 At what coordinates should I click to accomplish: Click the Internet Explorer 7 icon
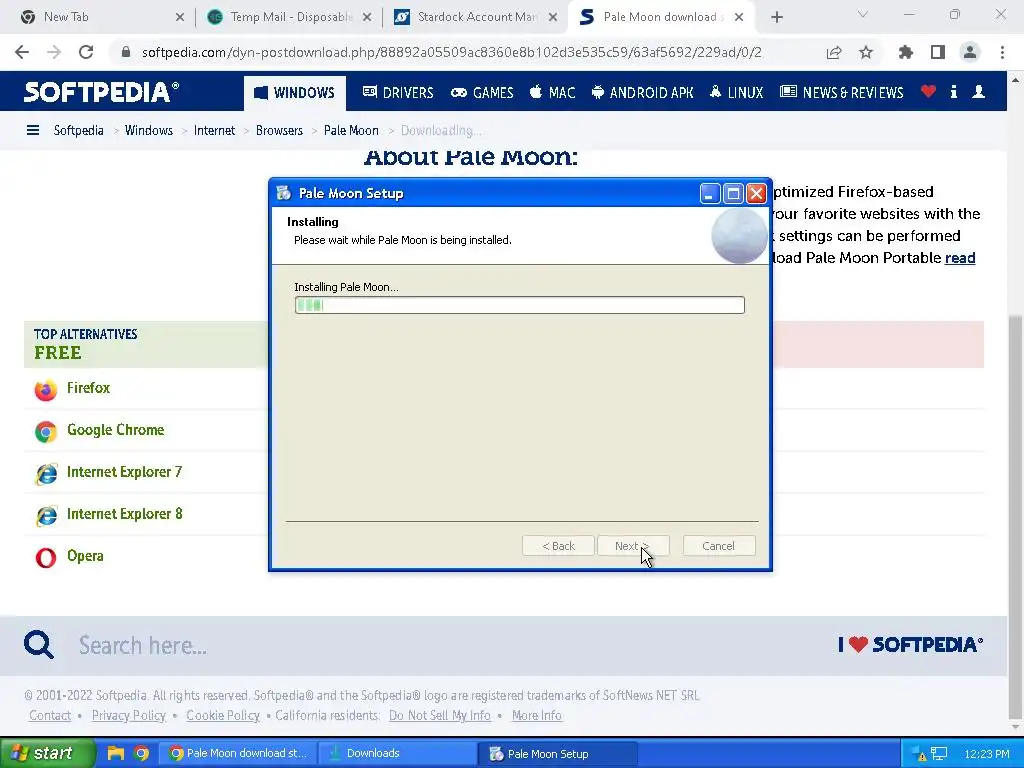coord(46,473)
